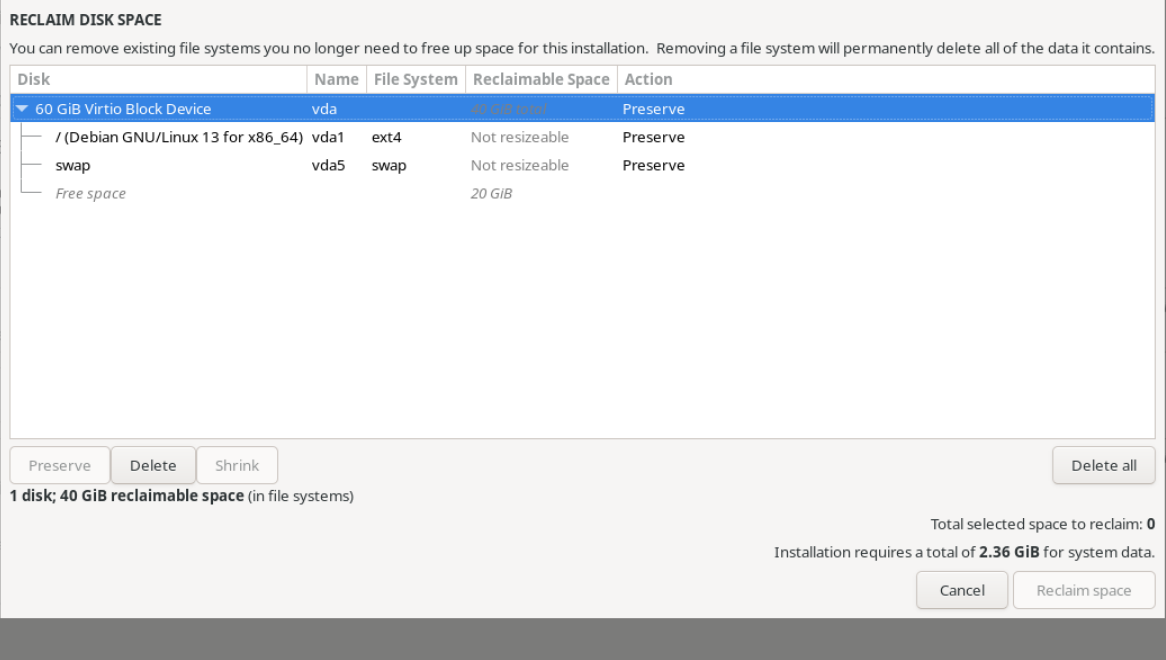Click the vda name cell
This screenshot has height=660, width=1166.
tap(324, 109)
